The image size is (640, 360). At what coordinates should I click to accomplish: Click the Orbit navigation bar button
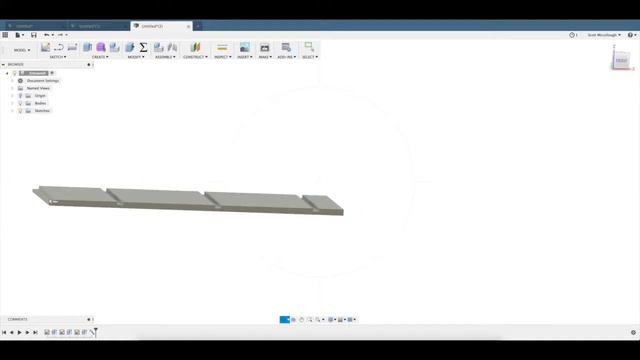point(284,320)
